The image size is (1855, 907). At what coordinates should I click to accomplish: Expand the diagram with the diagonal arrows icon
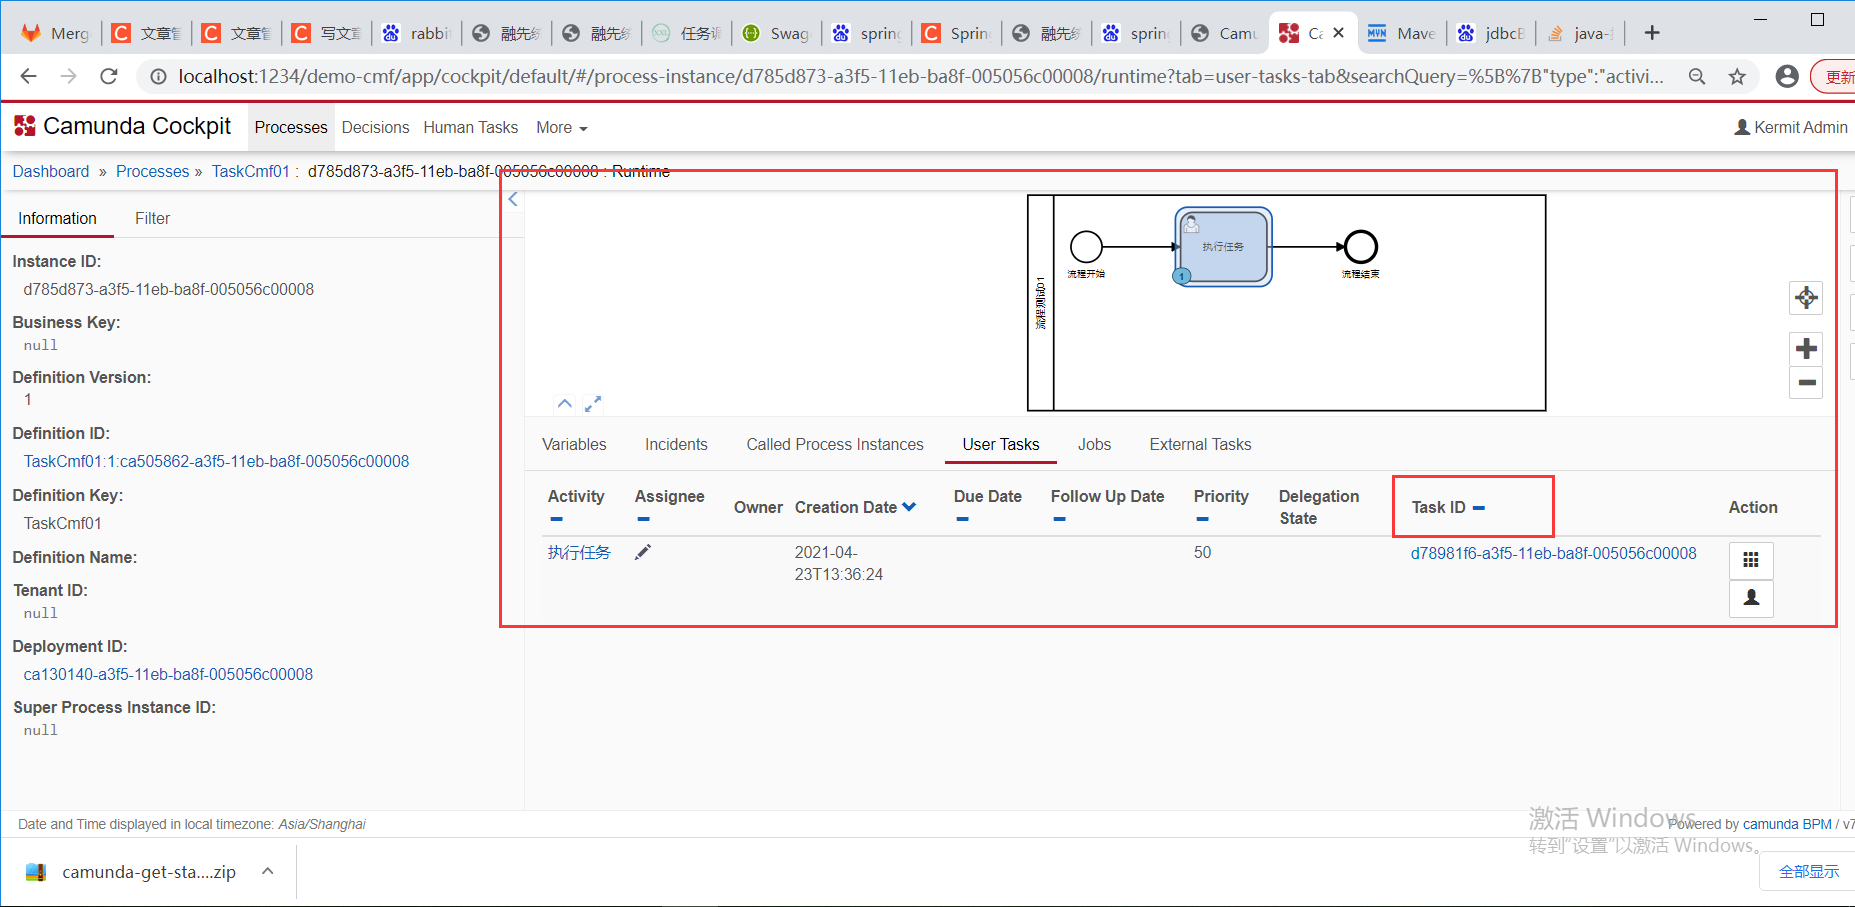coord(592,403)
